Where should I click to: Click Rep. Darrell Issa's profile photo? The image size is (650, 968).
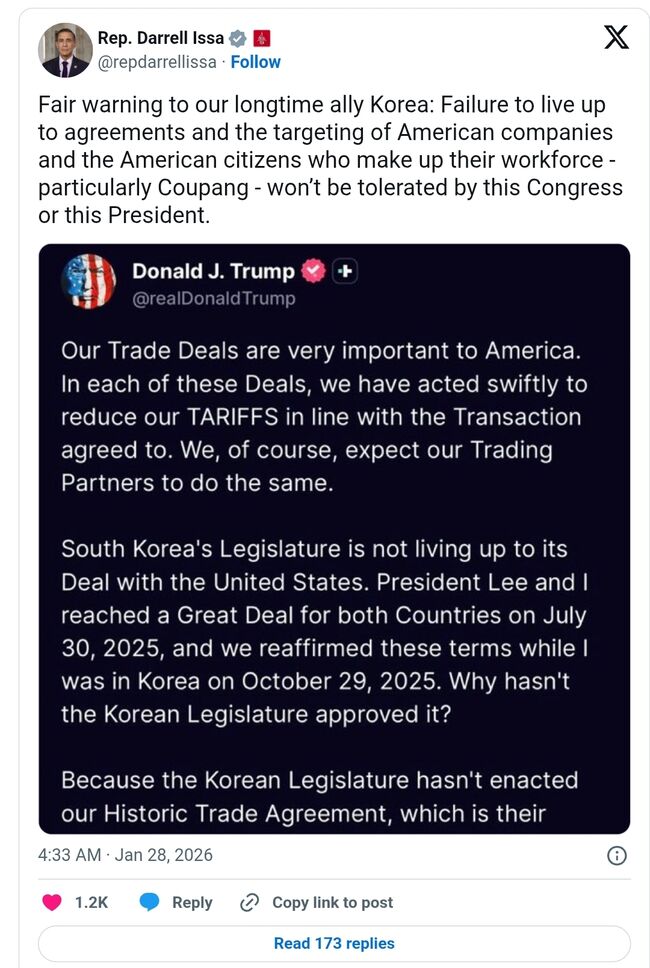coord(65,50)
